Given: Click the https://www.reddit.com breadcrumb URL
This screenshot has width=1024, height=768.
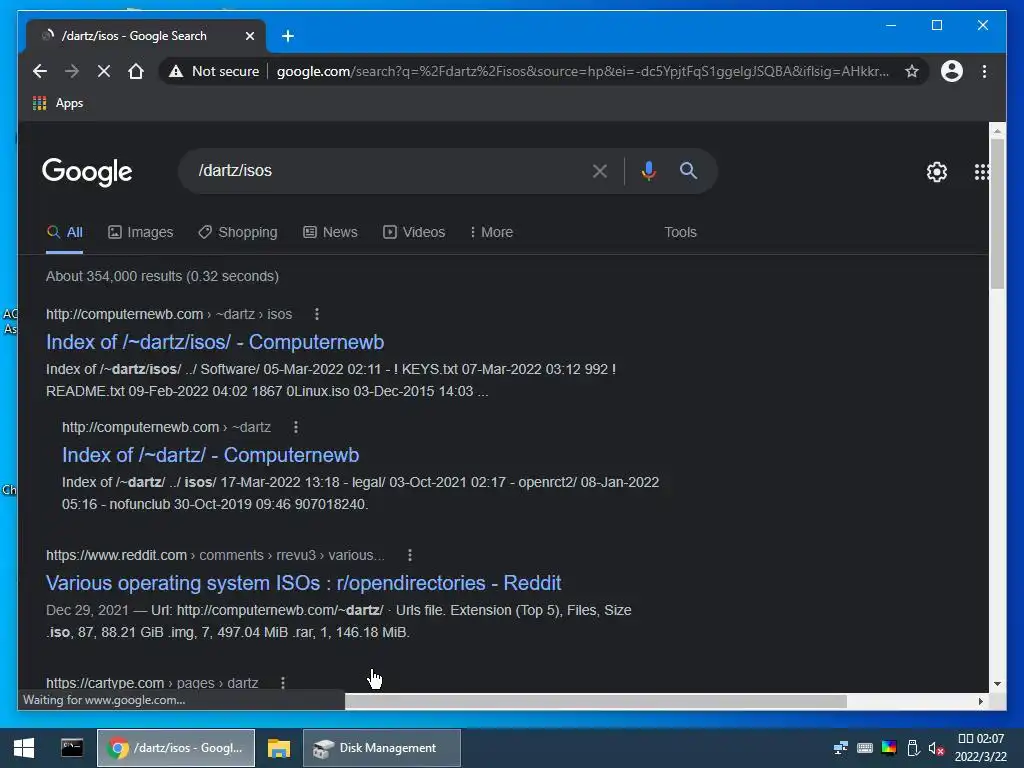Looking at the screenshot, I should (116, 555).
